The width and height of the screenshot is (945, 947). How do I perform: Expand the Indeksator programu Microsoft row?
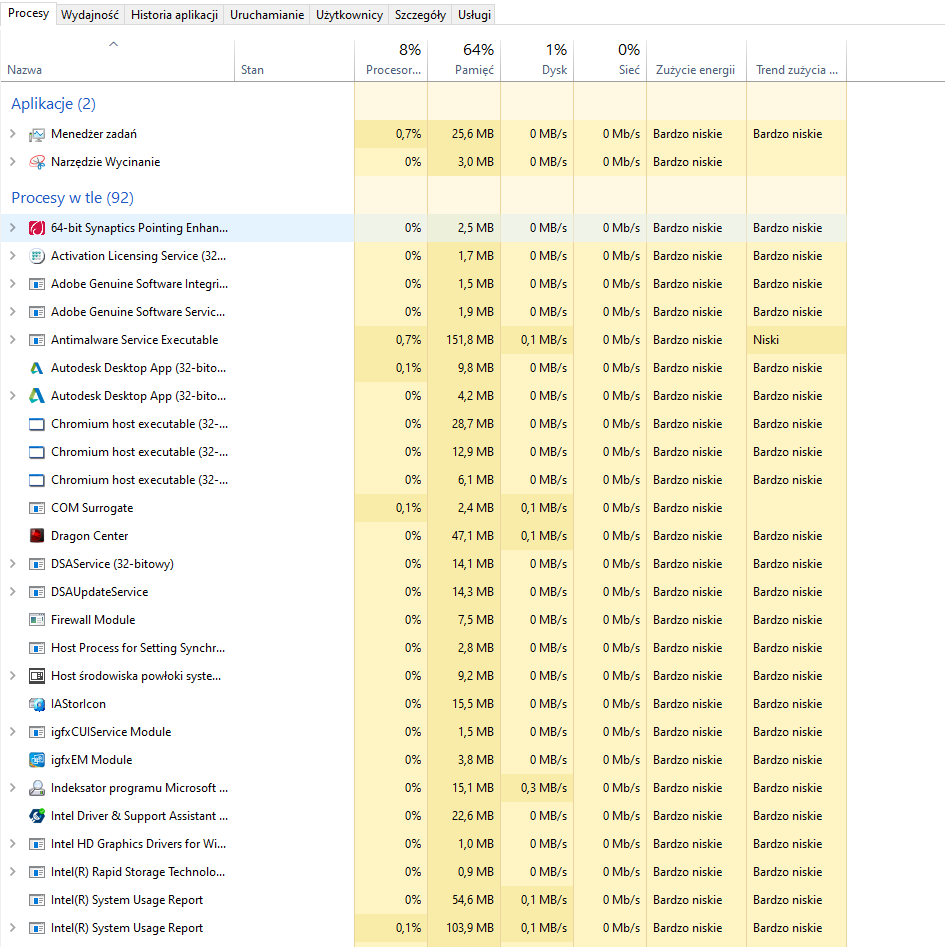pos(13,788)
